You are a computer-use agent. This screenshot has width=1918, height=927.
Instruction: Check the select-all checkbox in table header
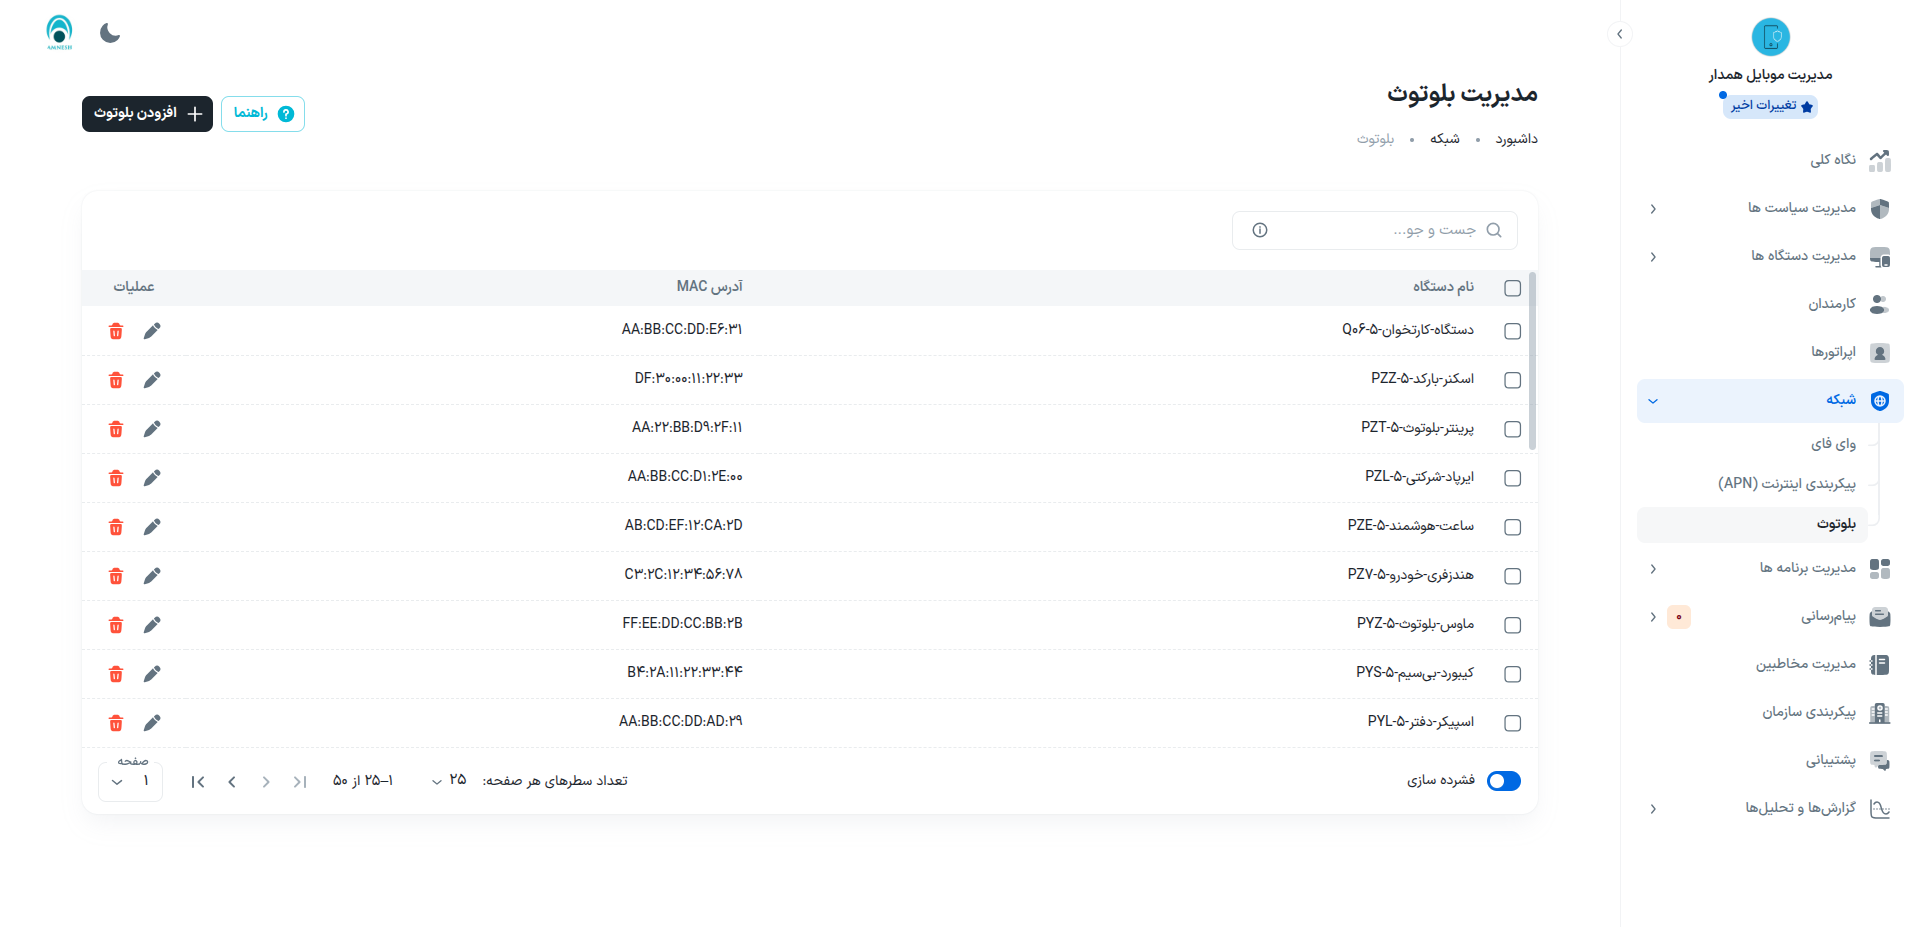click(x=1512, y=288)
